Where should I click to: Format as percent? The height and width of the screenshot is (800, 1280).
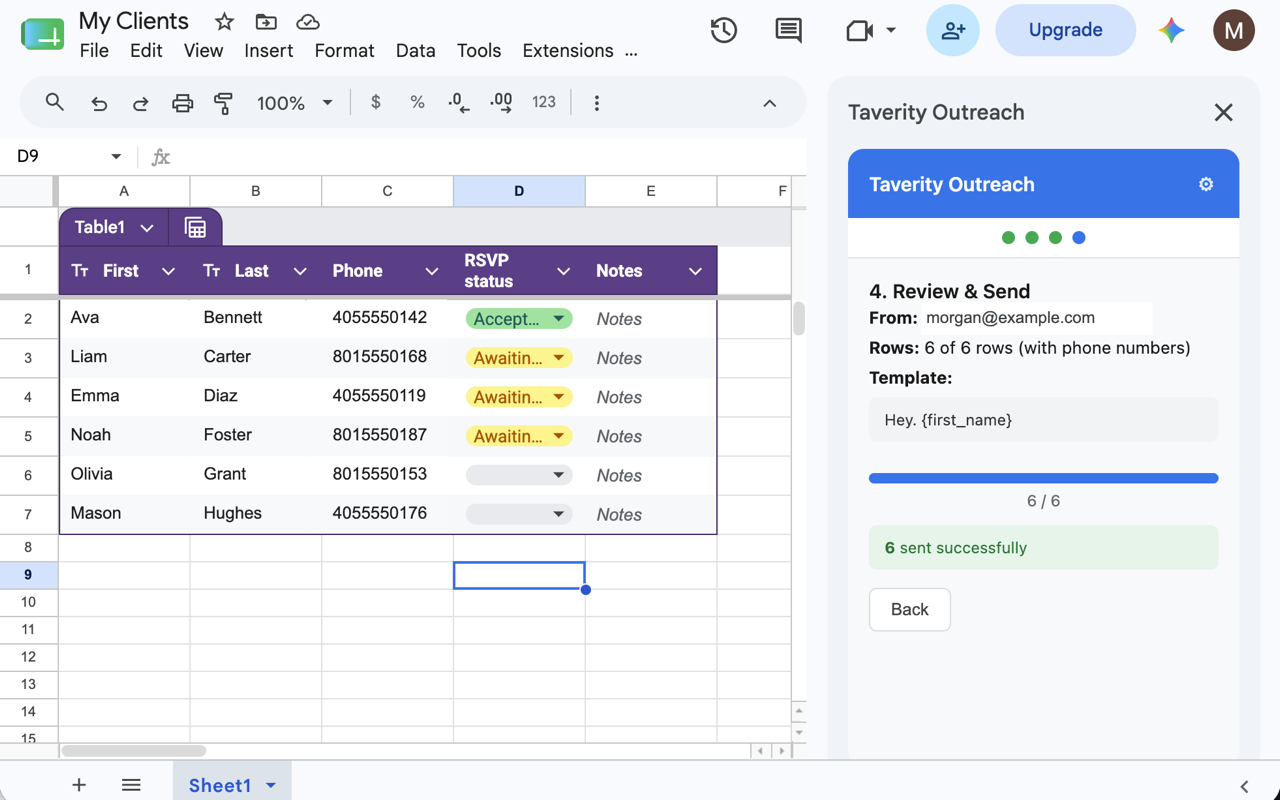click(417, 102)
